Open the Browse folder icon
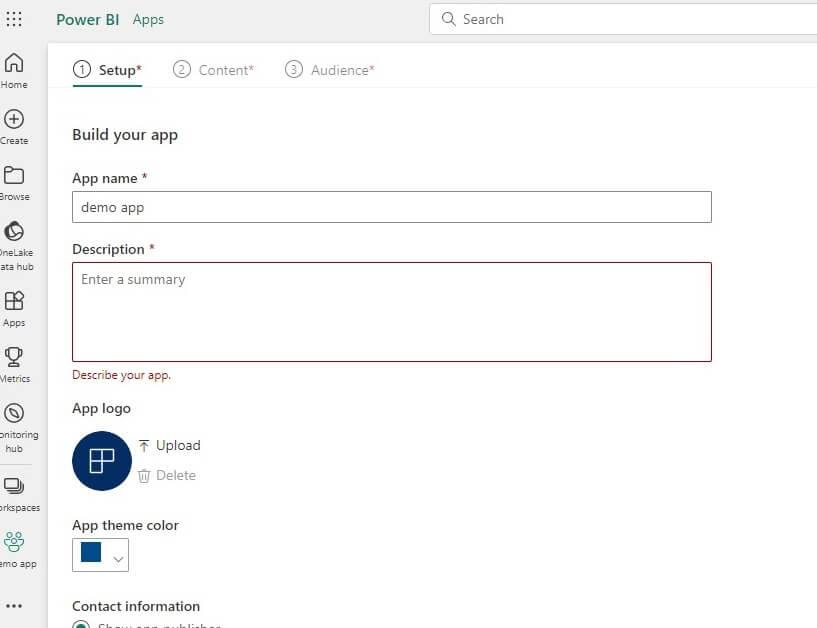This screenshot has height=628, width=817. 14,175
